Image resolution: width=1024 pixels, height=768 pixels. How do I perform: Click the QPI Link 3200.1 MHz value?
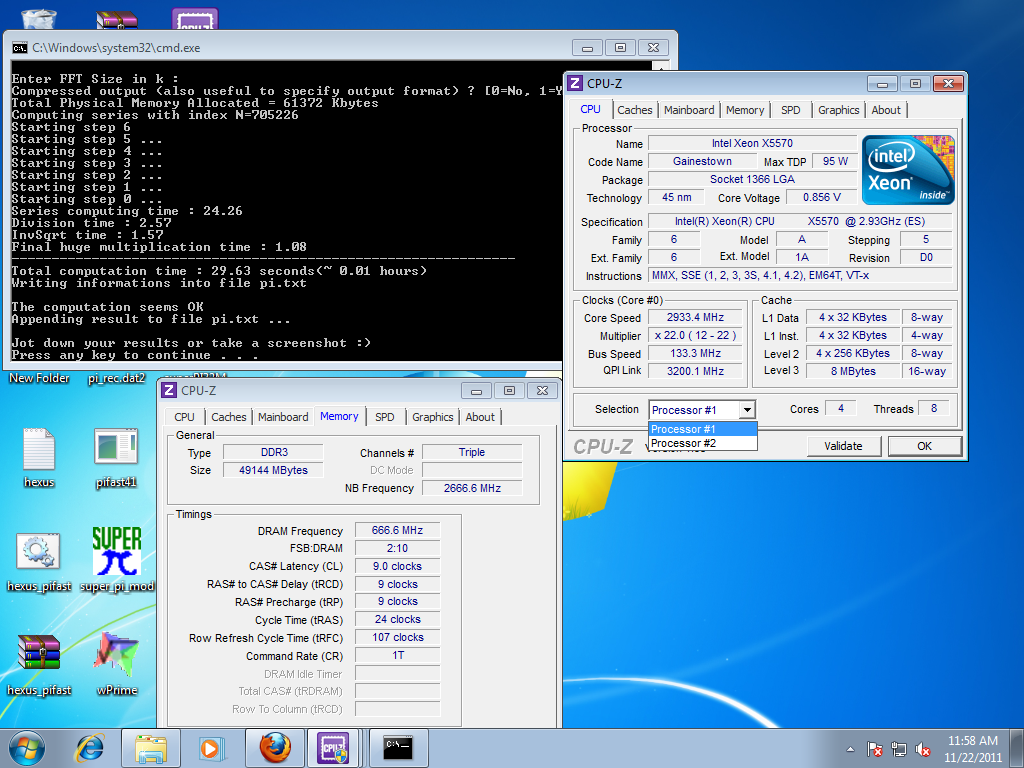click(695, 371)
